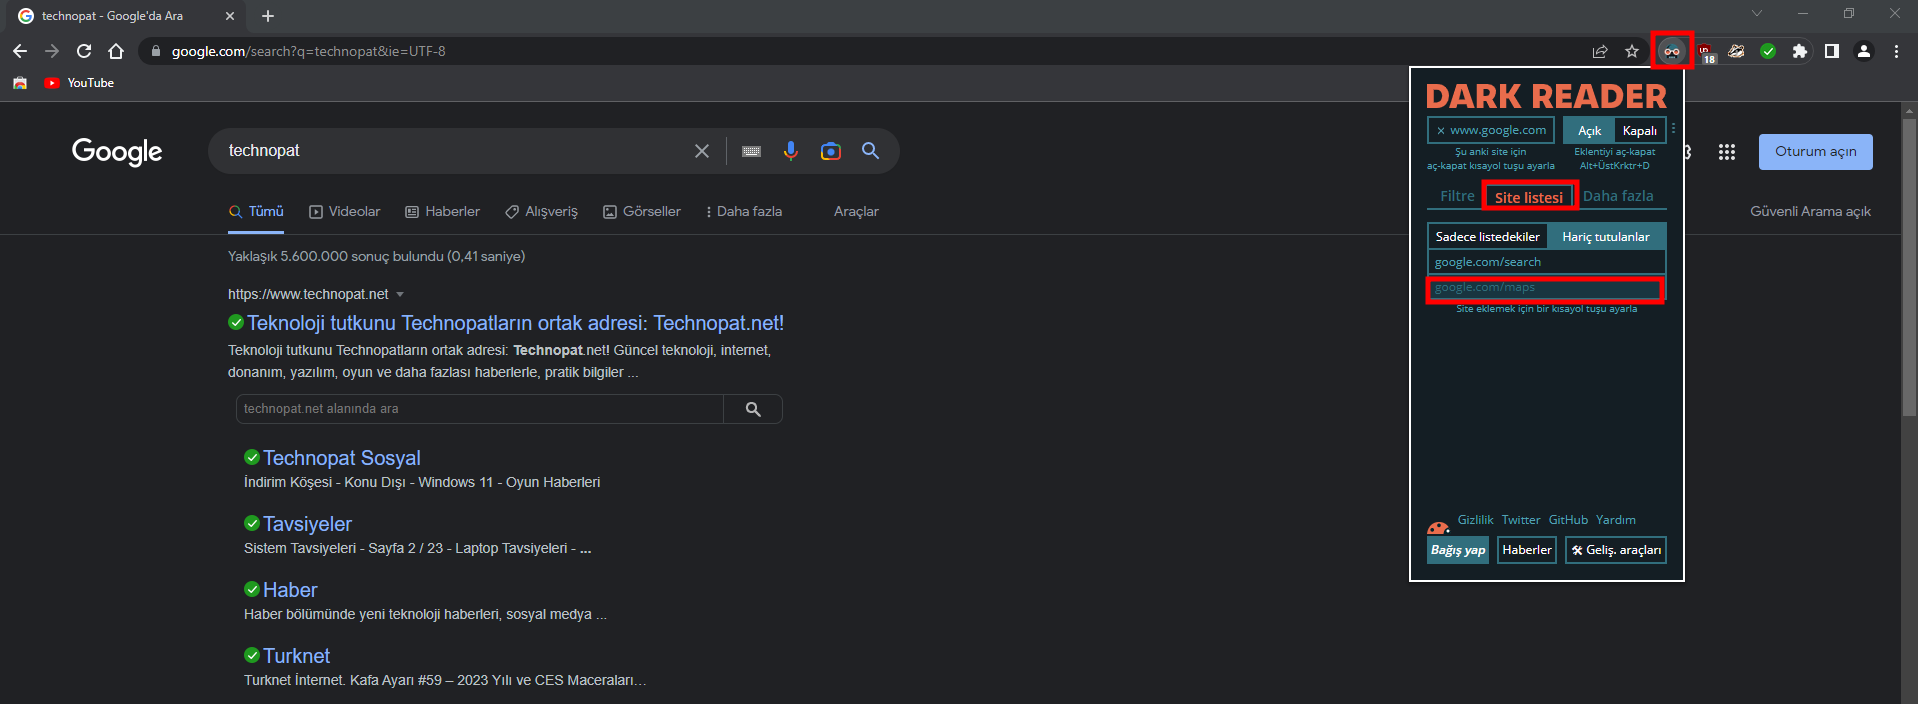Navigate back in browser history

pos(20,51)
